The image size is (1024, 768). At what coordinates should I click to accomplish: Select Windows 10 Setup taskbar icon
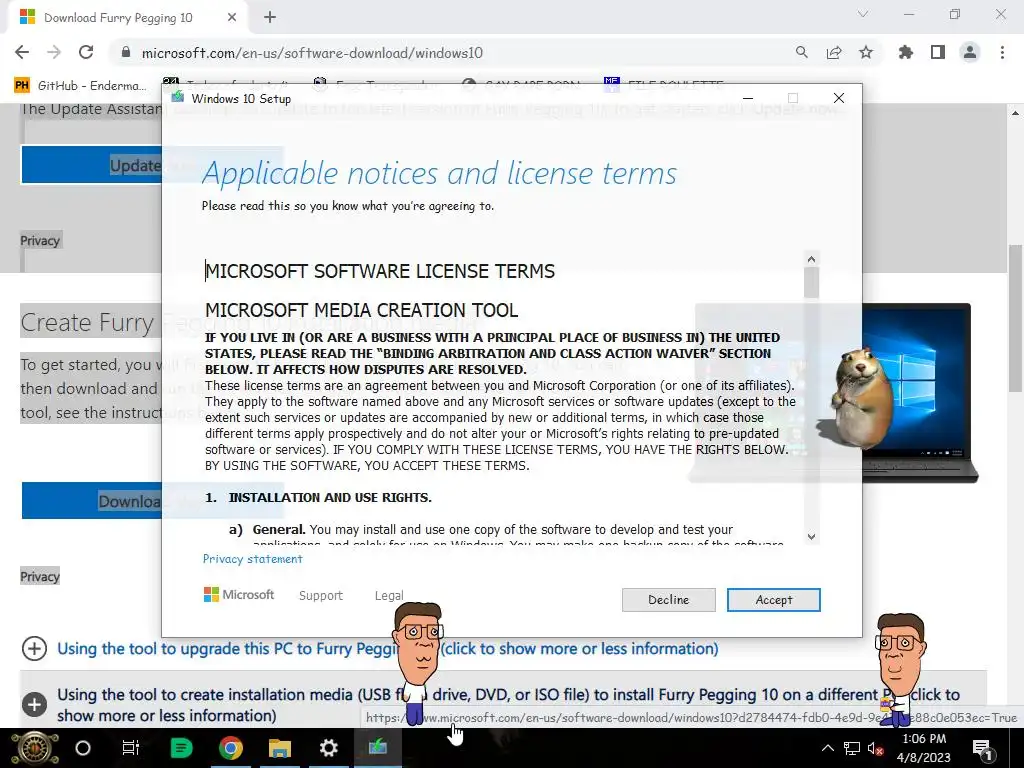[377, 747]
